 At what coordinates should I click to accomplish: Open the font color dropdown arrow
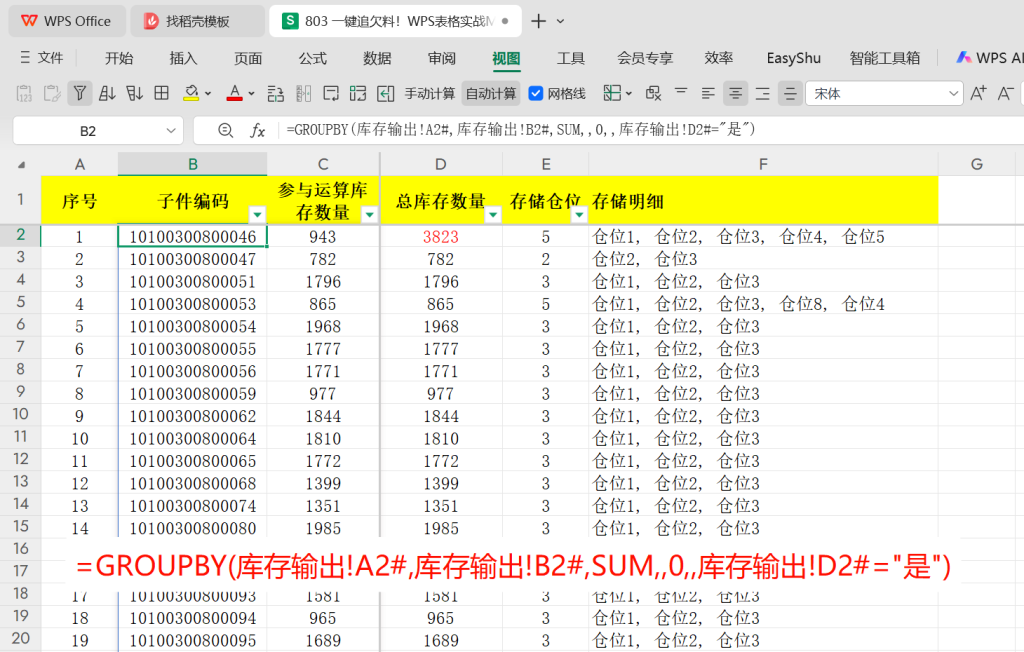251,94
